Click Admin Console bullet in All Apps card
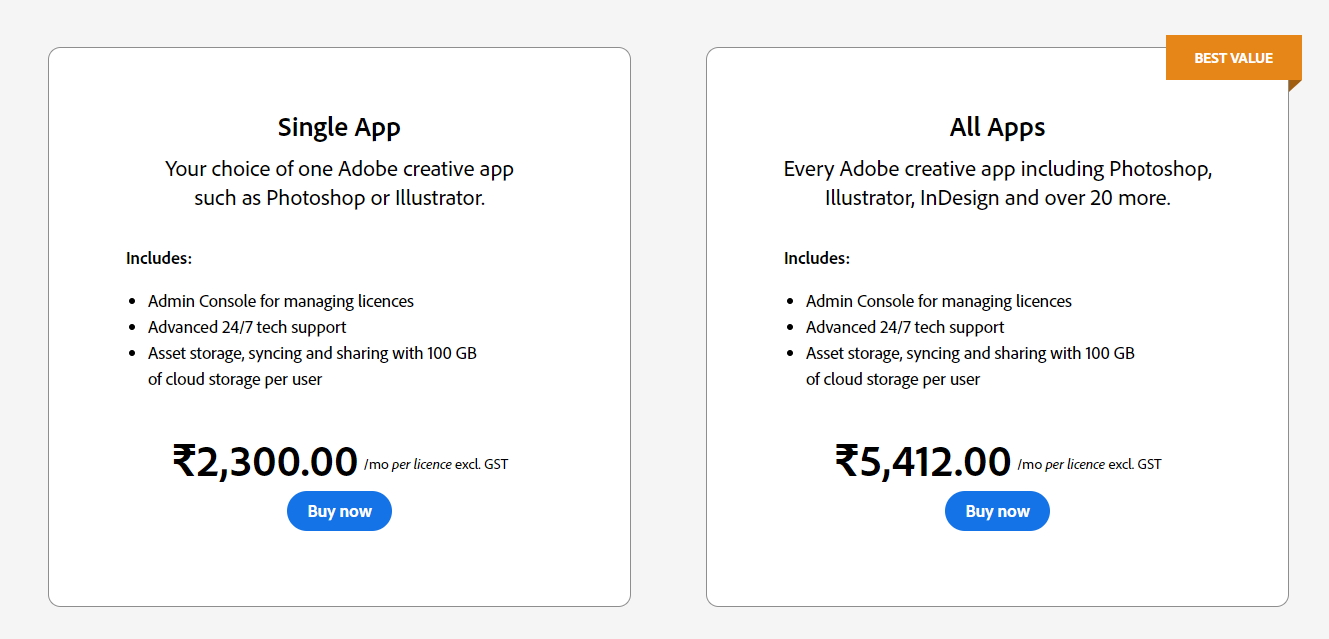The image size is (1329, 639). click(x=938, y=301)
